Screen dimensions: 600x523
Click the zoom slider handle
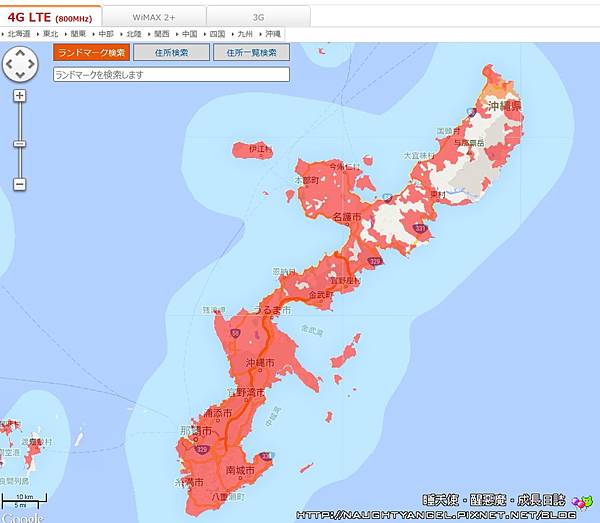click(x=20, y=144)
